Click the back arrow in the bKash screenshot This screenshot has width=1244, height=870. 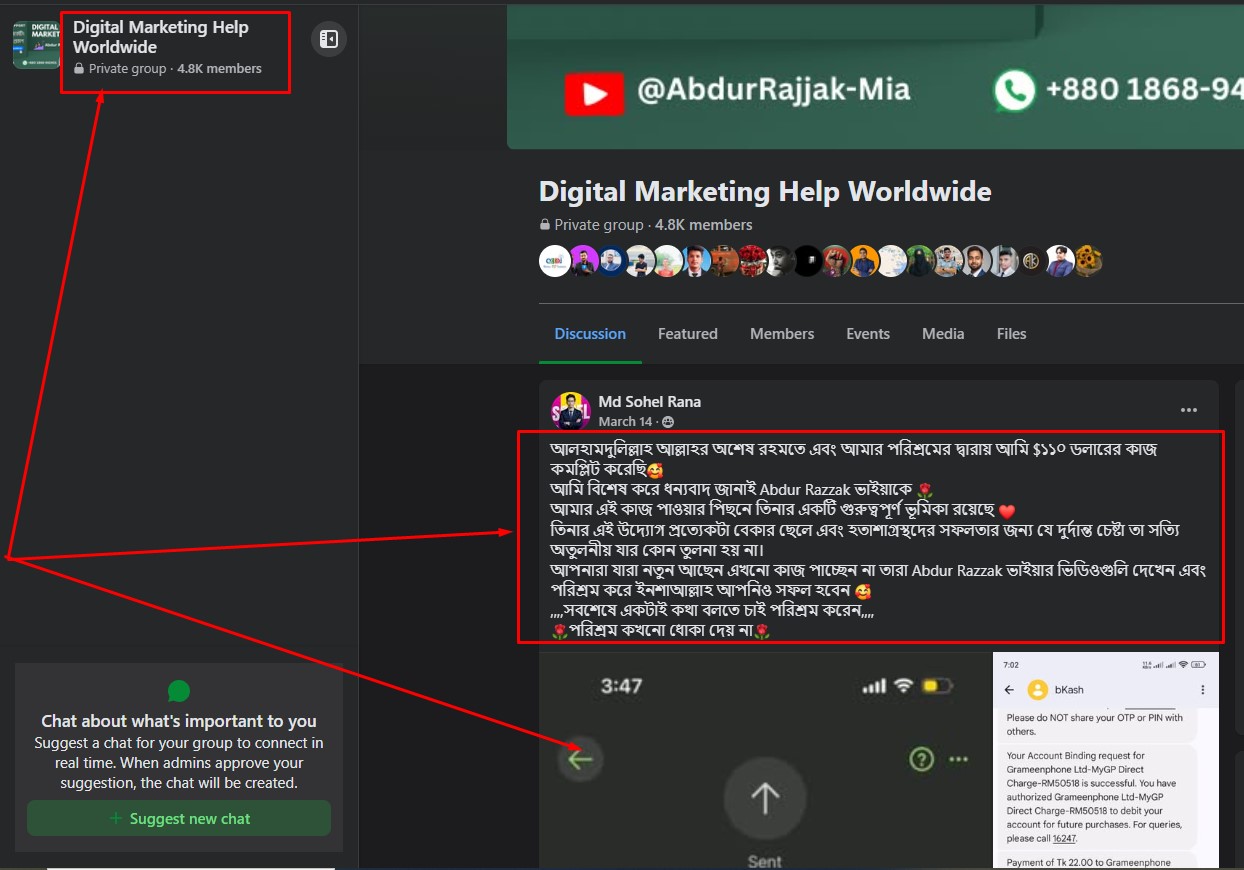click(x=1009, y=690)
